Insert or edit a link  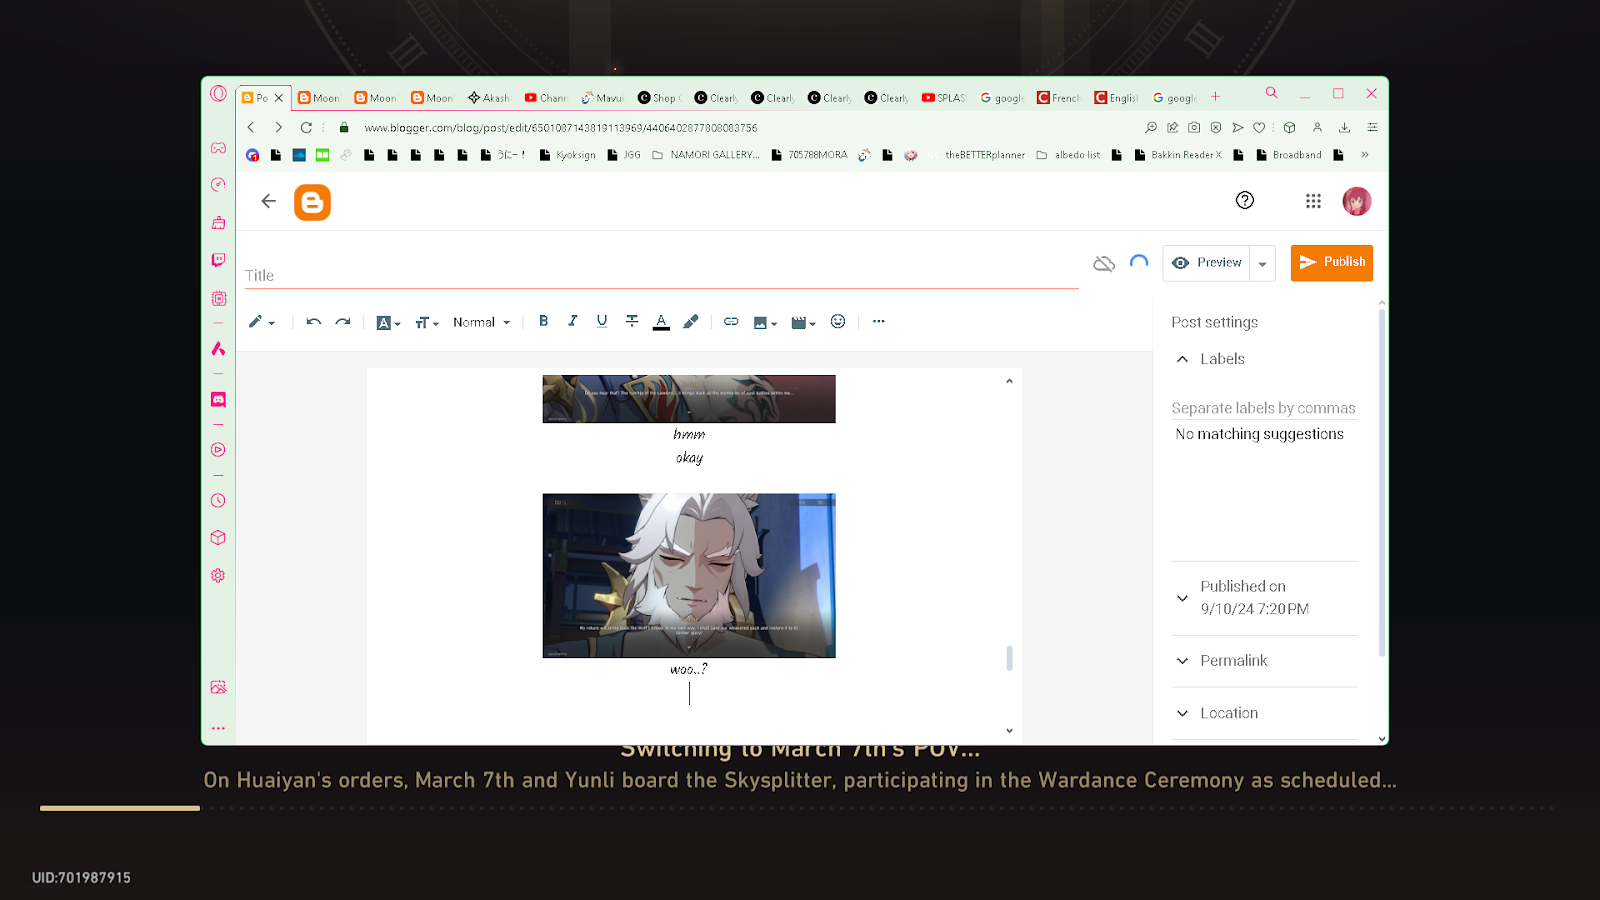point(731,321)
